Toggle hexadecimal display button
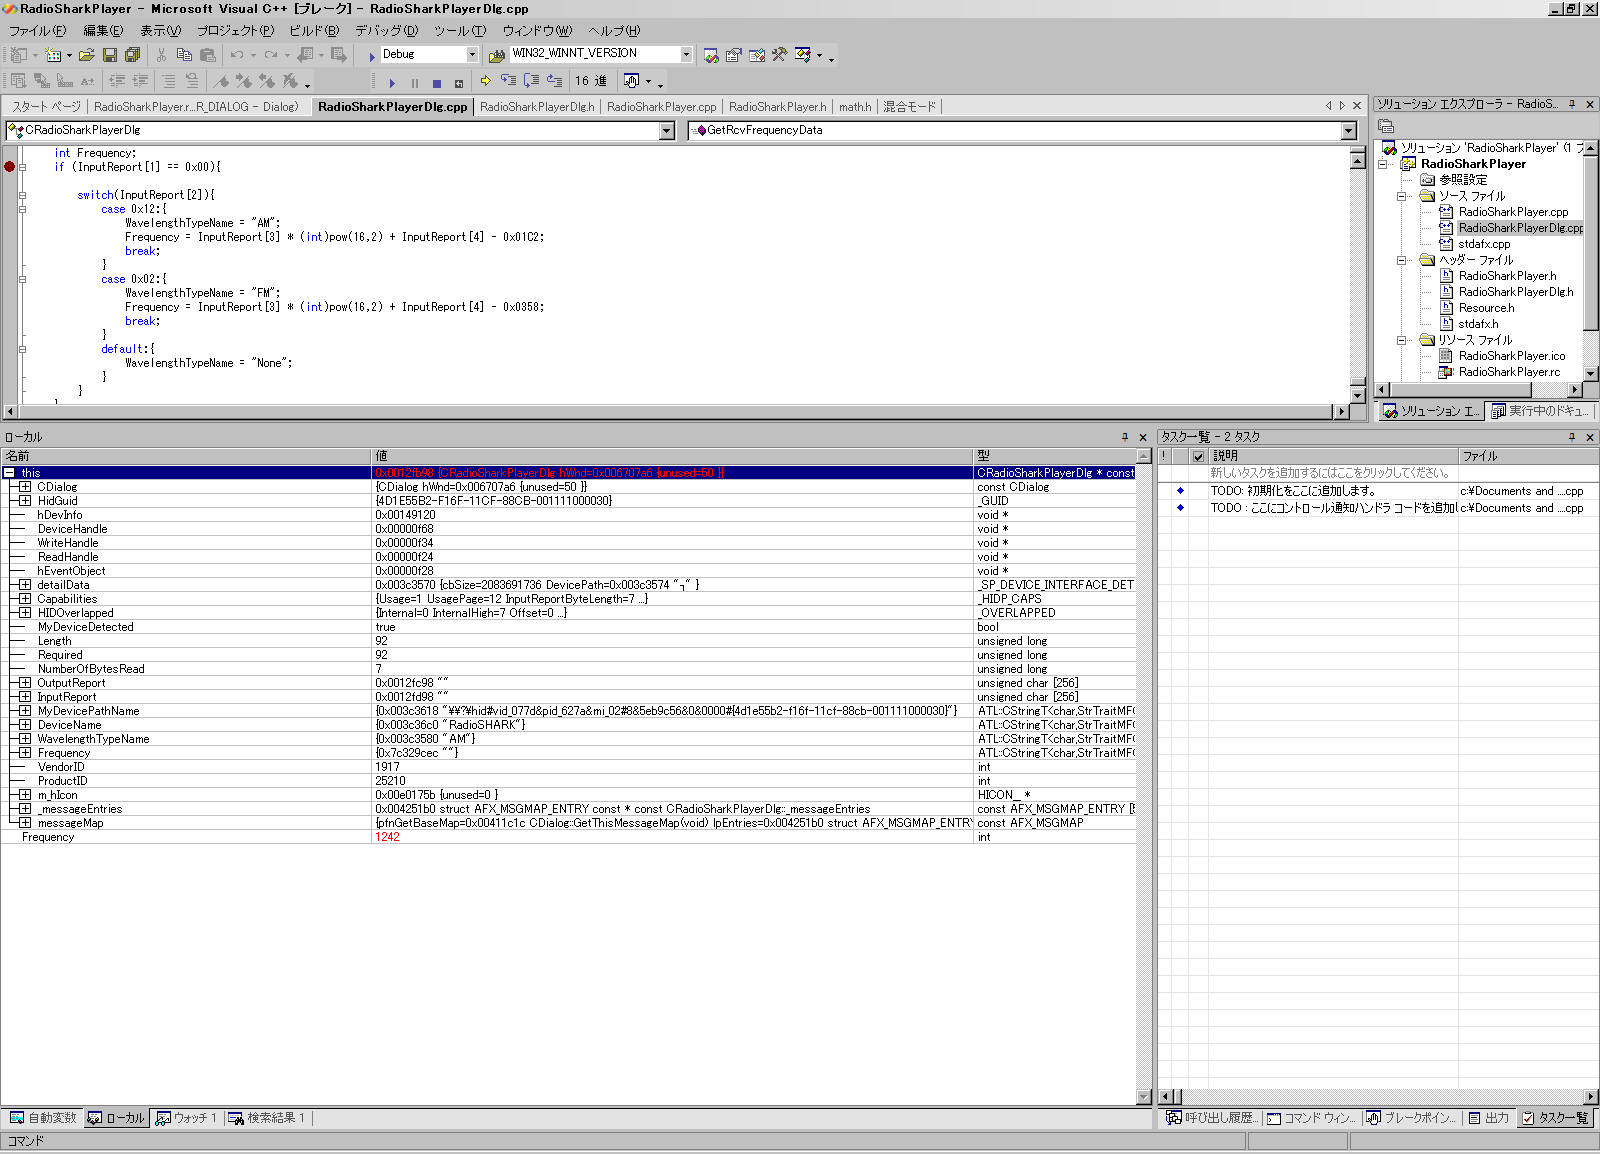Image resolution: width=1600 pixels, height=1154 pixels. pos(590,81)
